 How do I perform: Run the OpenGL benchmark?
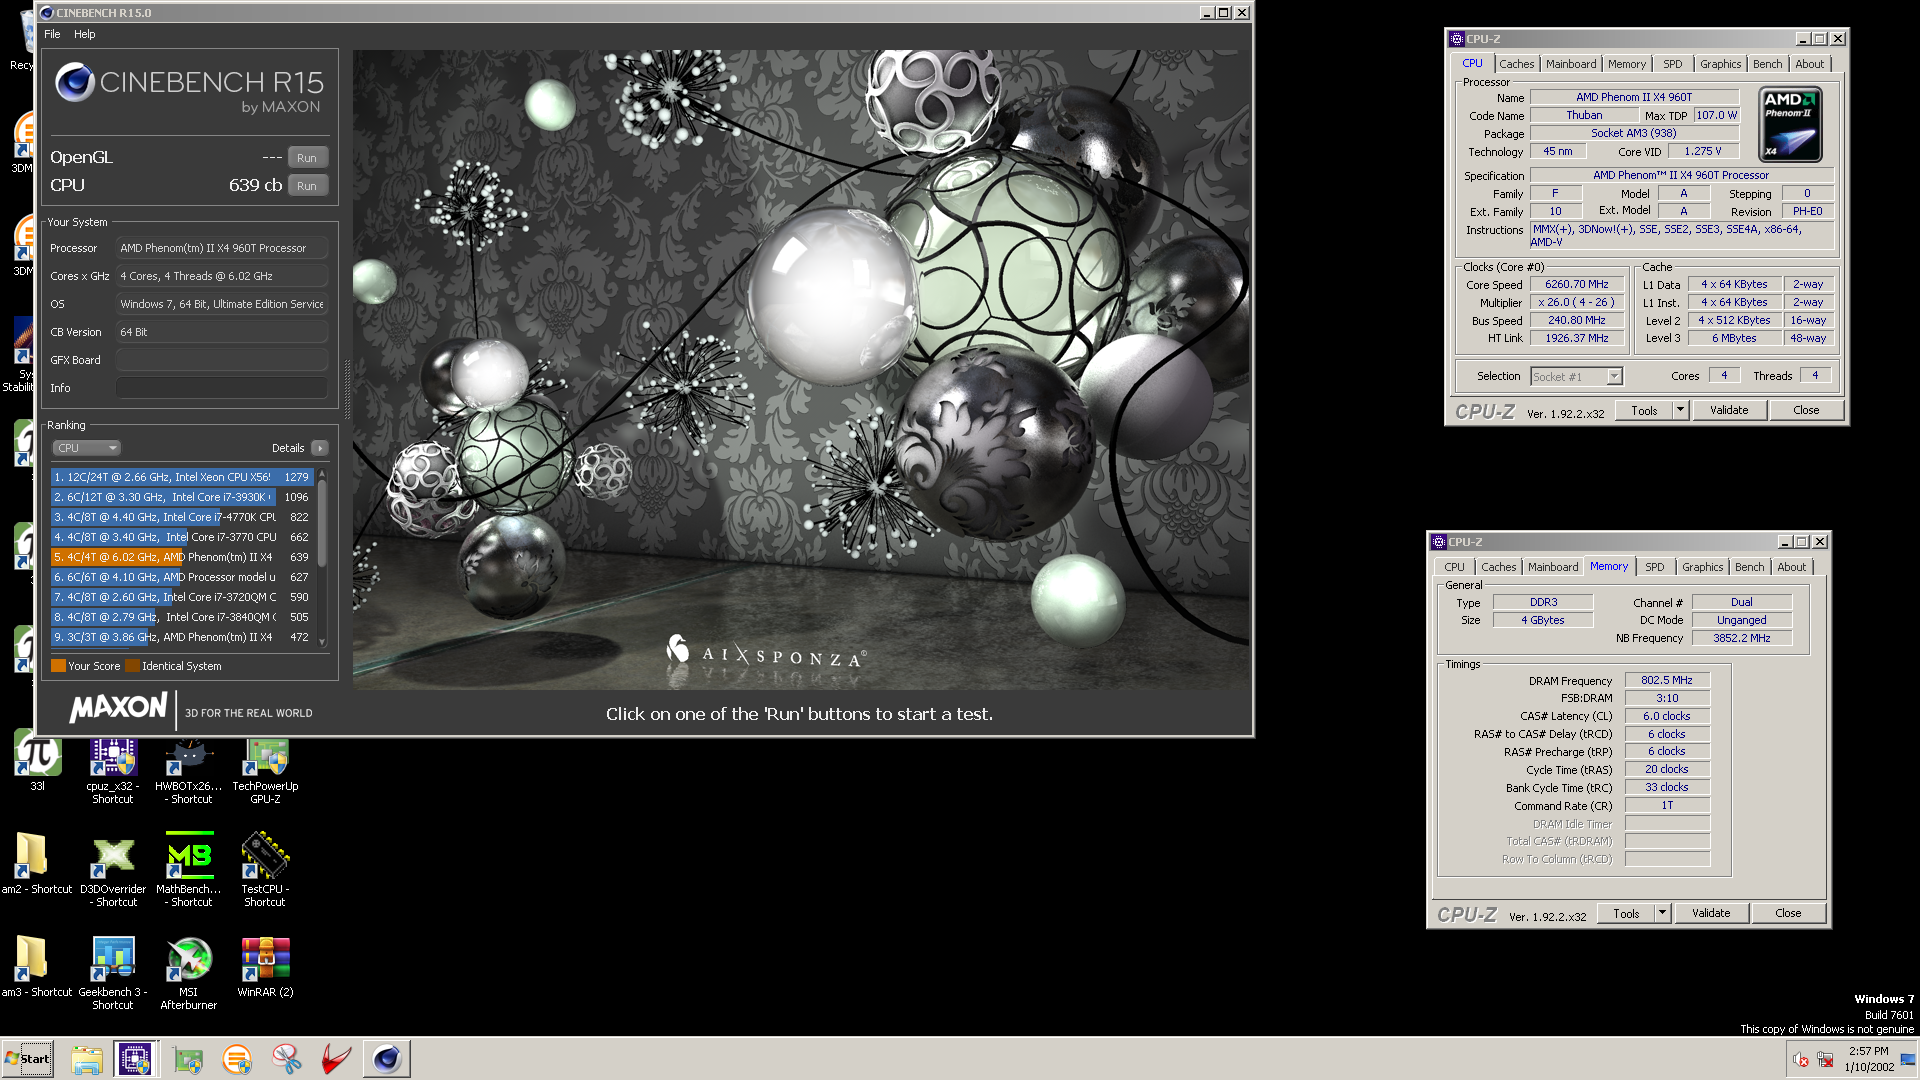pos(307,158)
